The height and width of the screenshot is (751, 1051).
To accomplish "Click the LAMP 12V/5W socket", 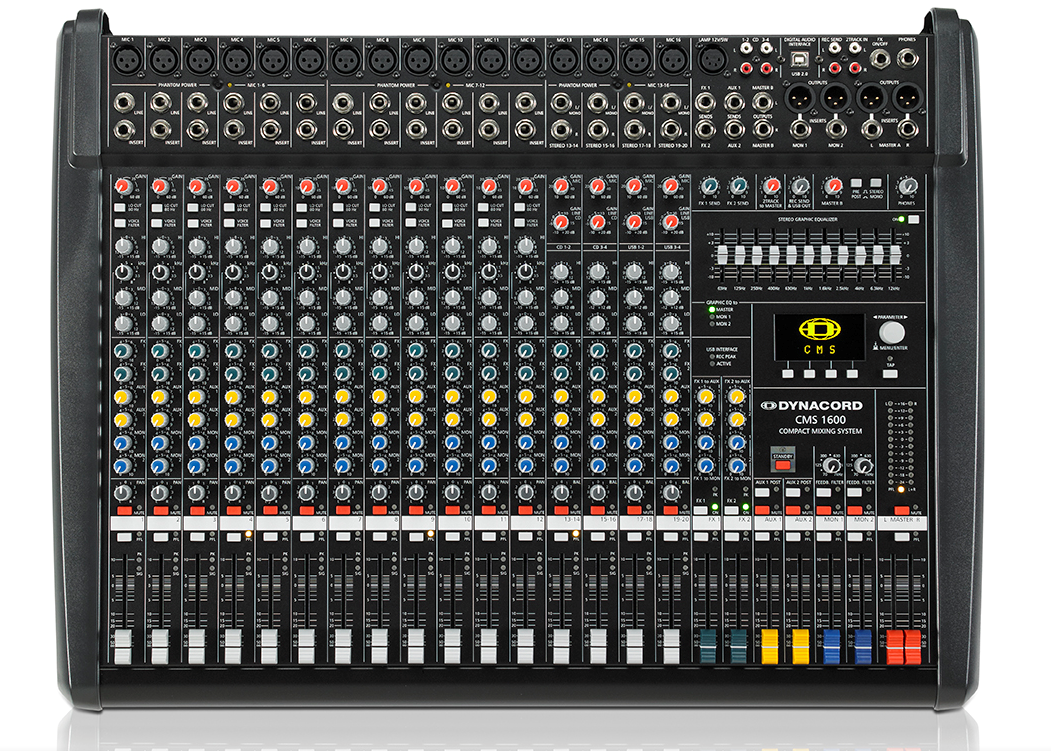I will click(713, 60).
